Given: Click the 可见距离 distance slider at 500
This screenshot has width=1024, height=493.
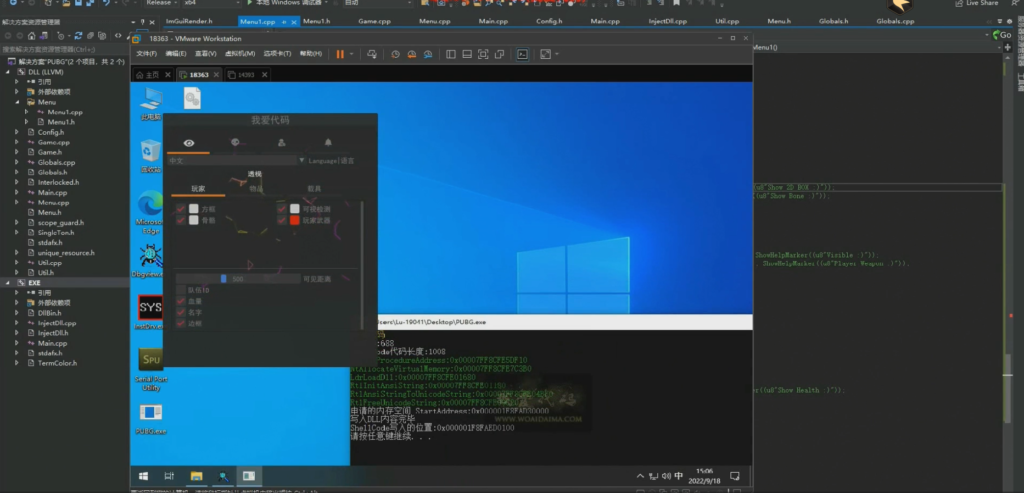Looking at the screenshot, I should 238,279.
